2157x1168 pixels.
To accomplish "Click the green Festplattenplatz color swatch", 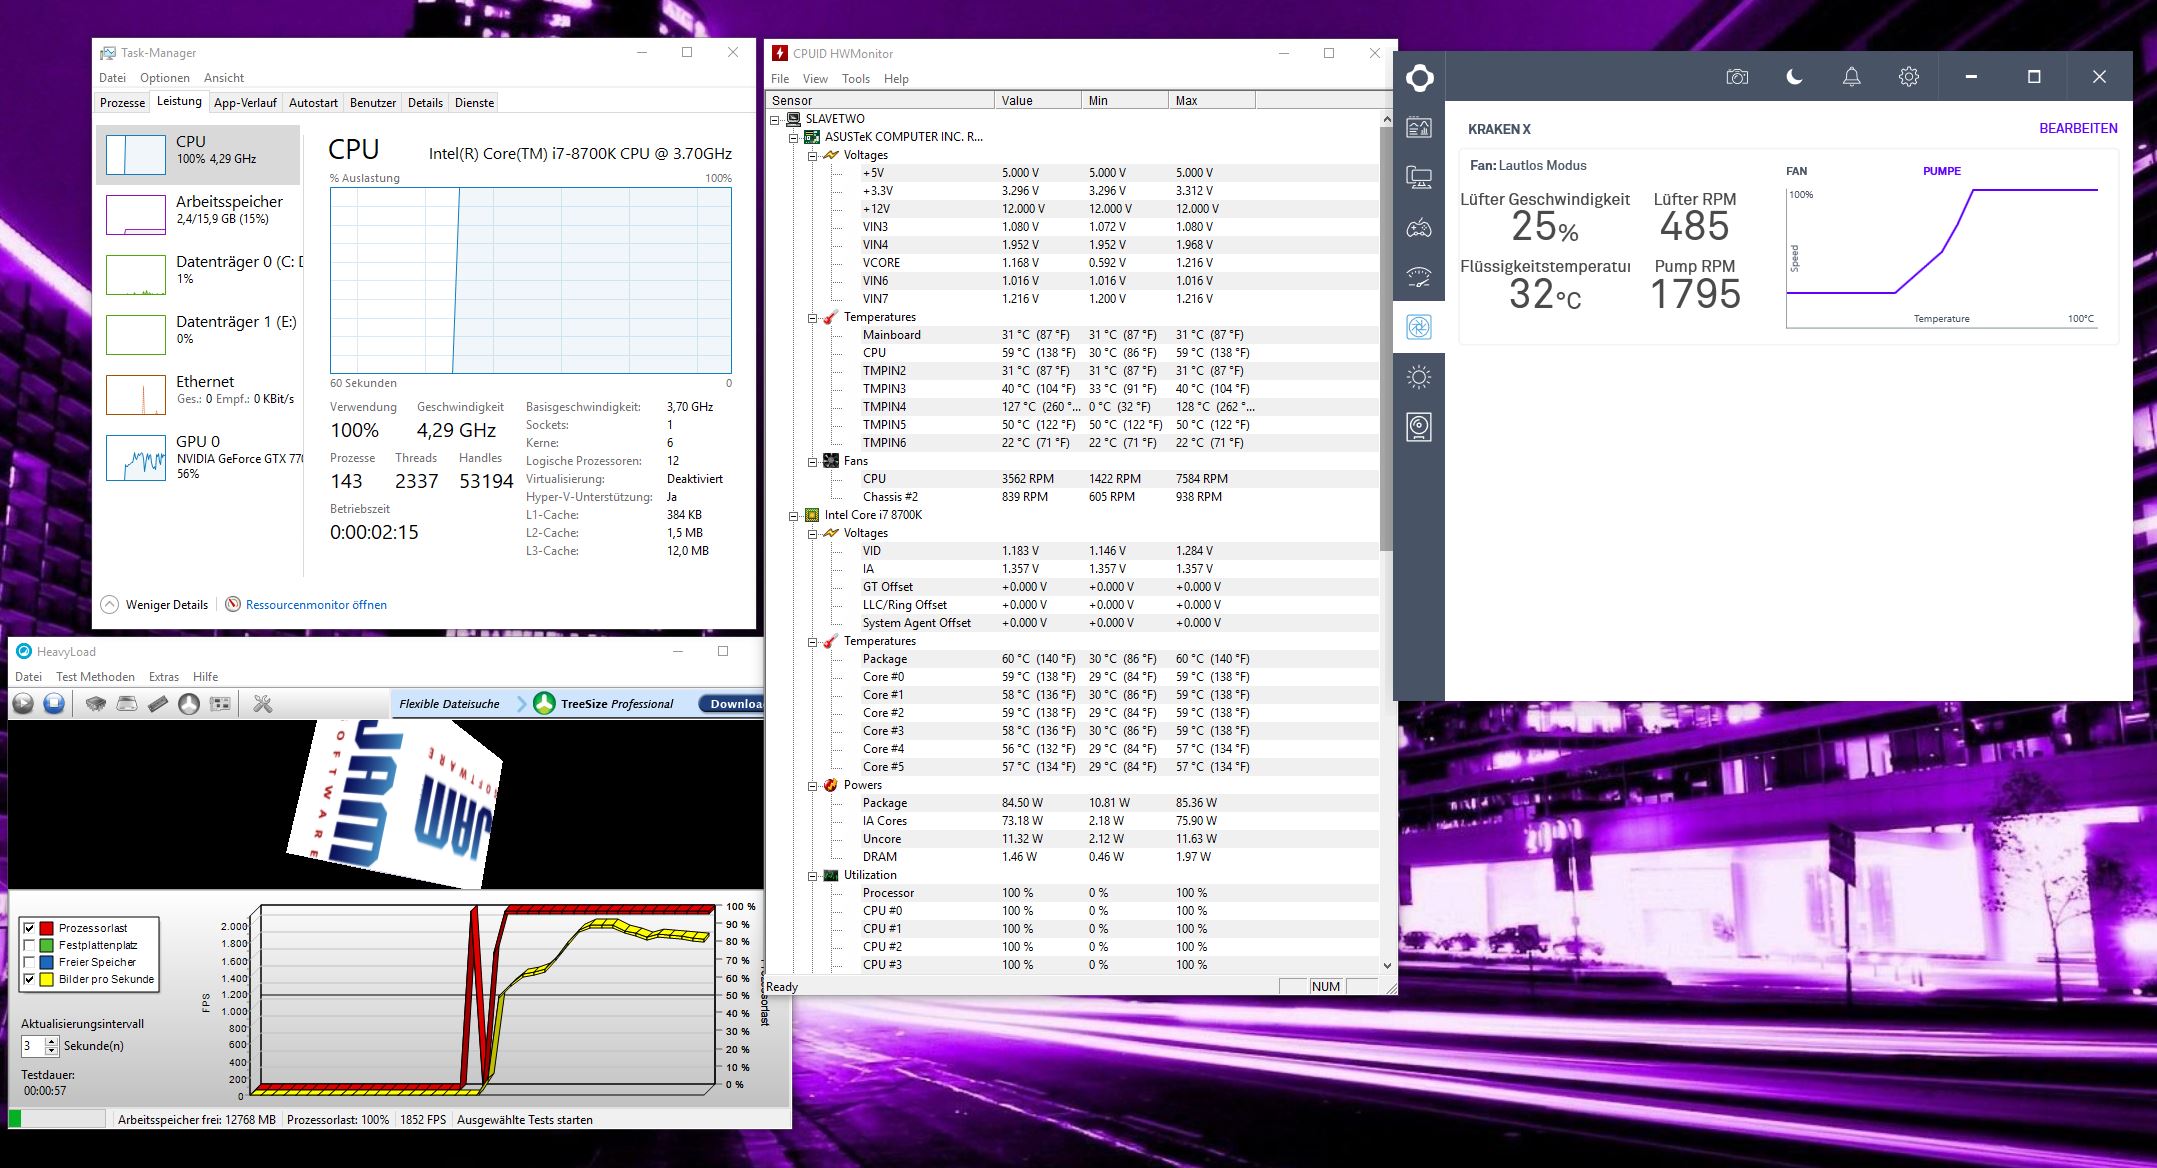I will [x=46, y=945].
